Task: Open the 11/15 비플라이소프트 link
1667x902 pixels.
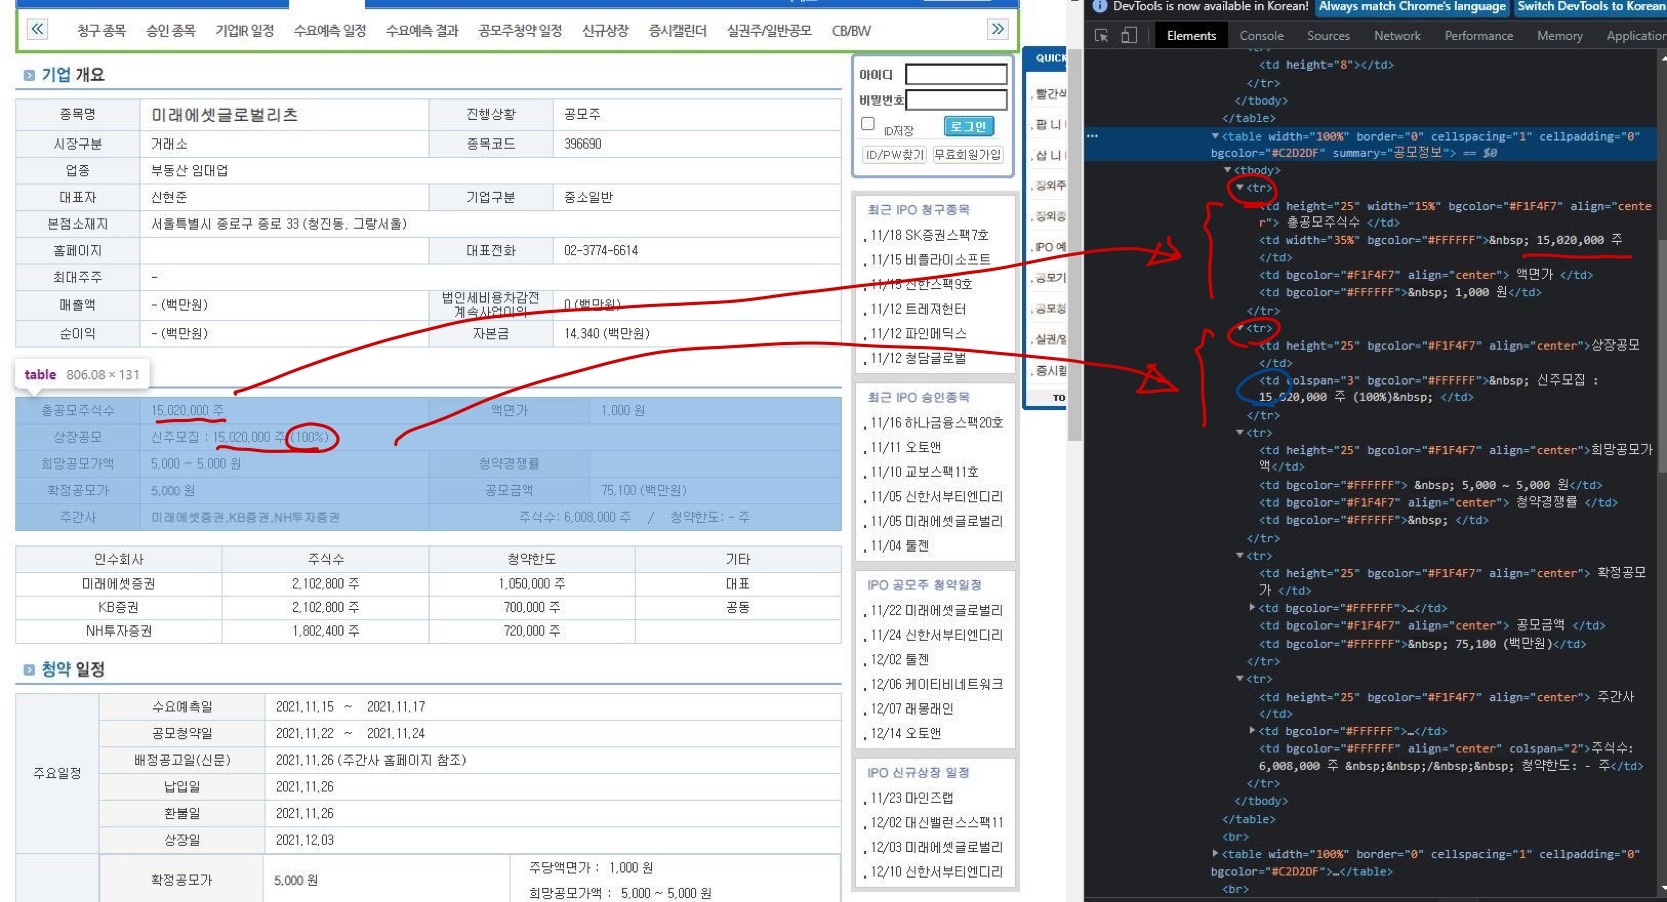Action: point(930,260)
